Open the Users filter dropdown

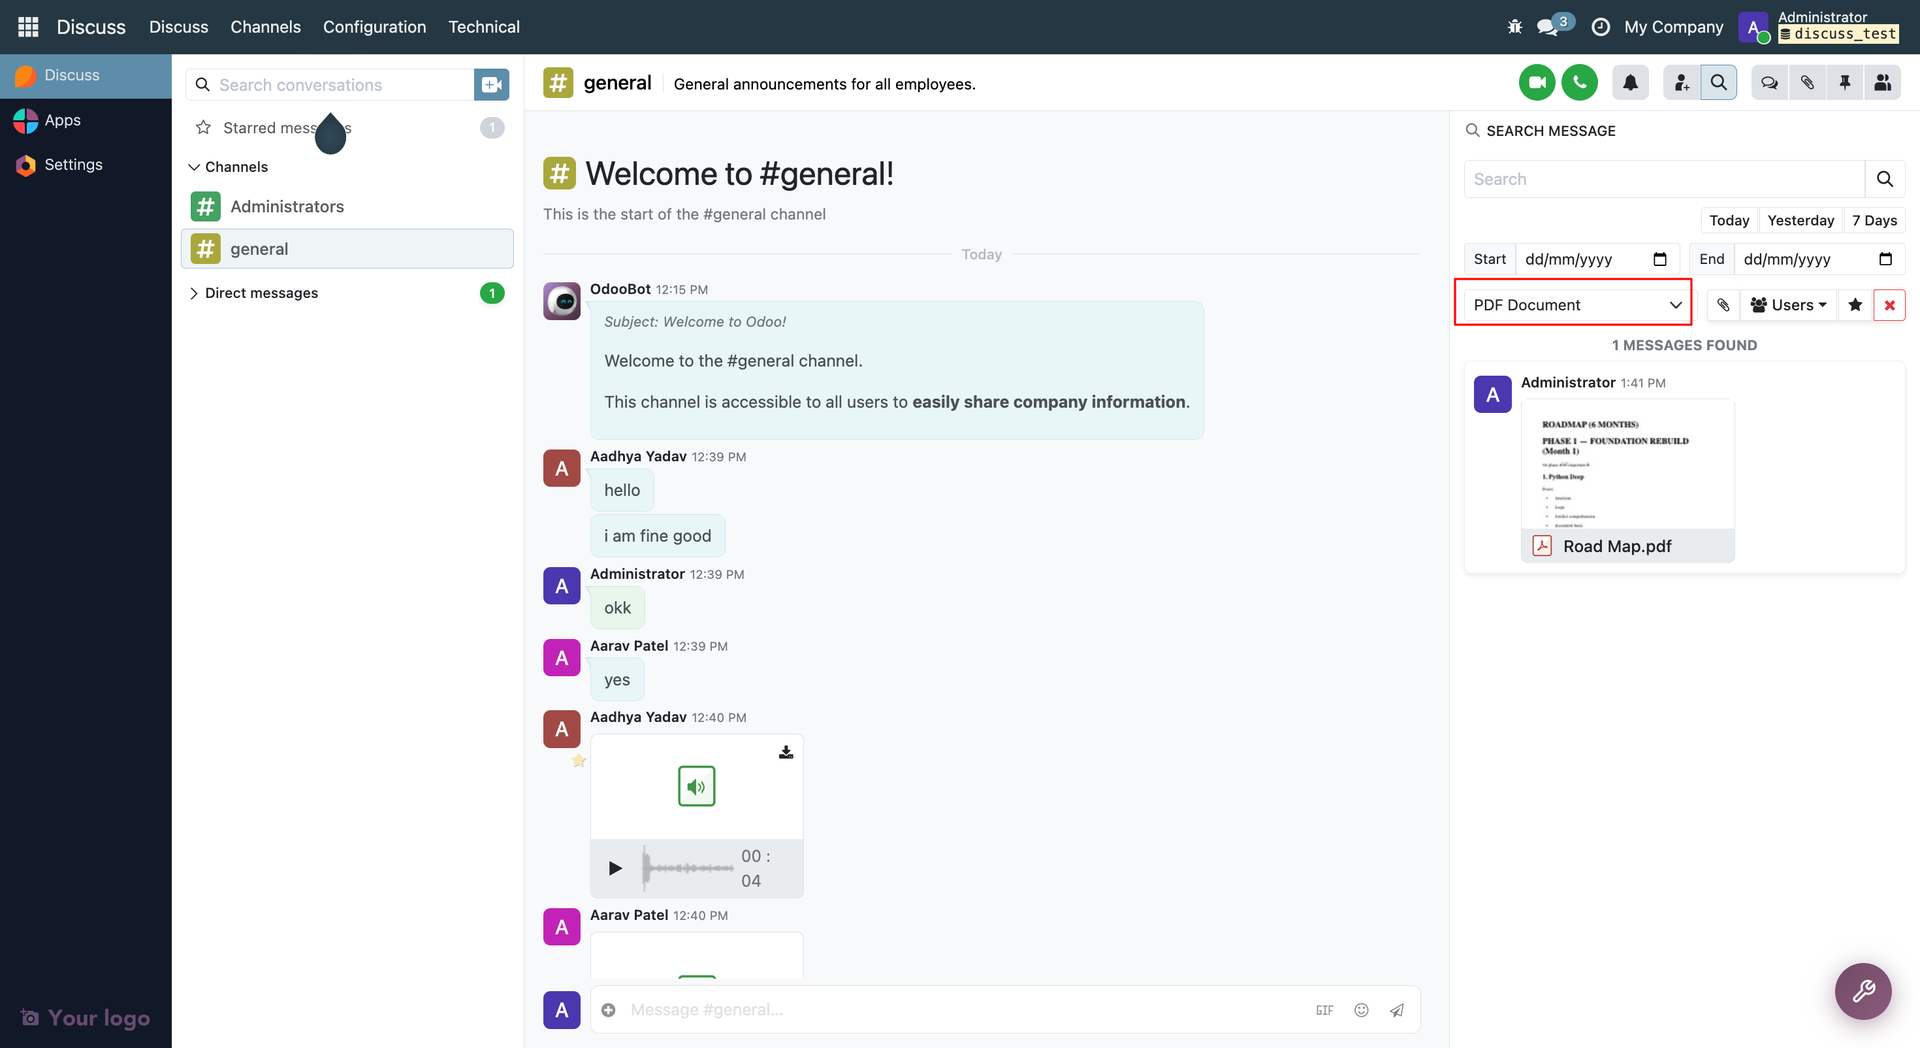(x=1789, y=305)
